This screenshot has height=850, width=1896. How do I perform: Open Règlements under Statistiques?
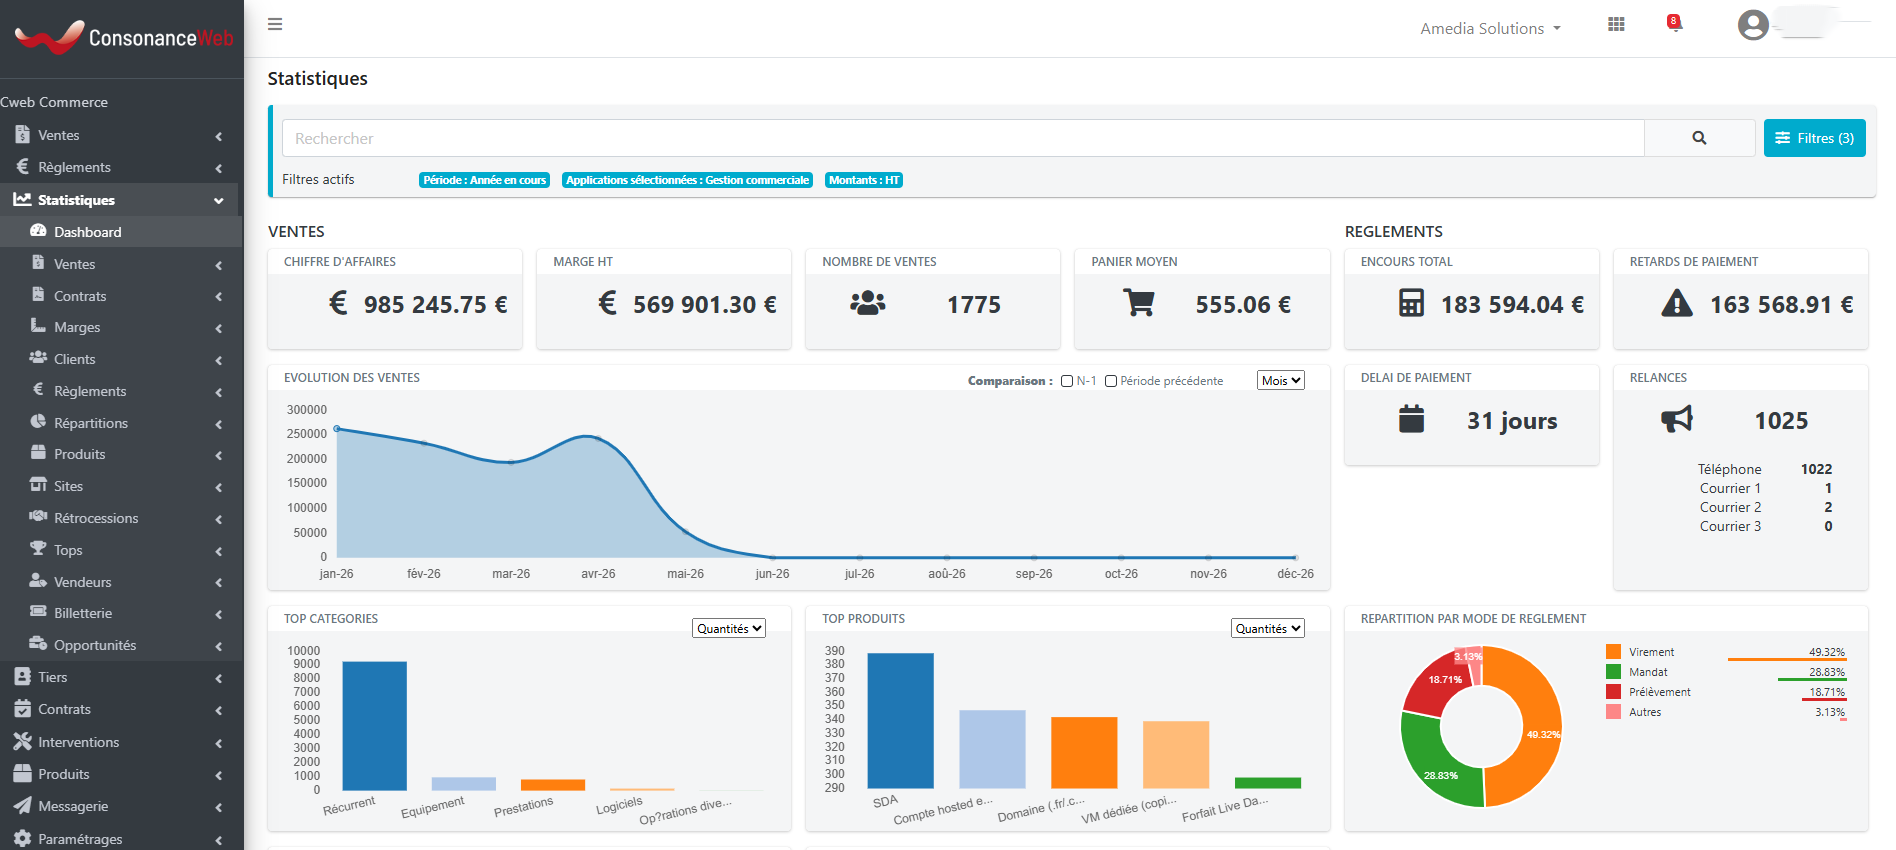[121, 390]
